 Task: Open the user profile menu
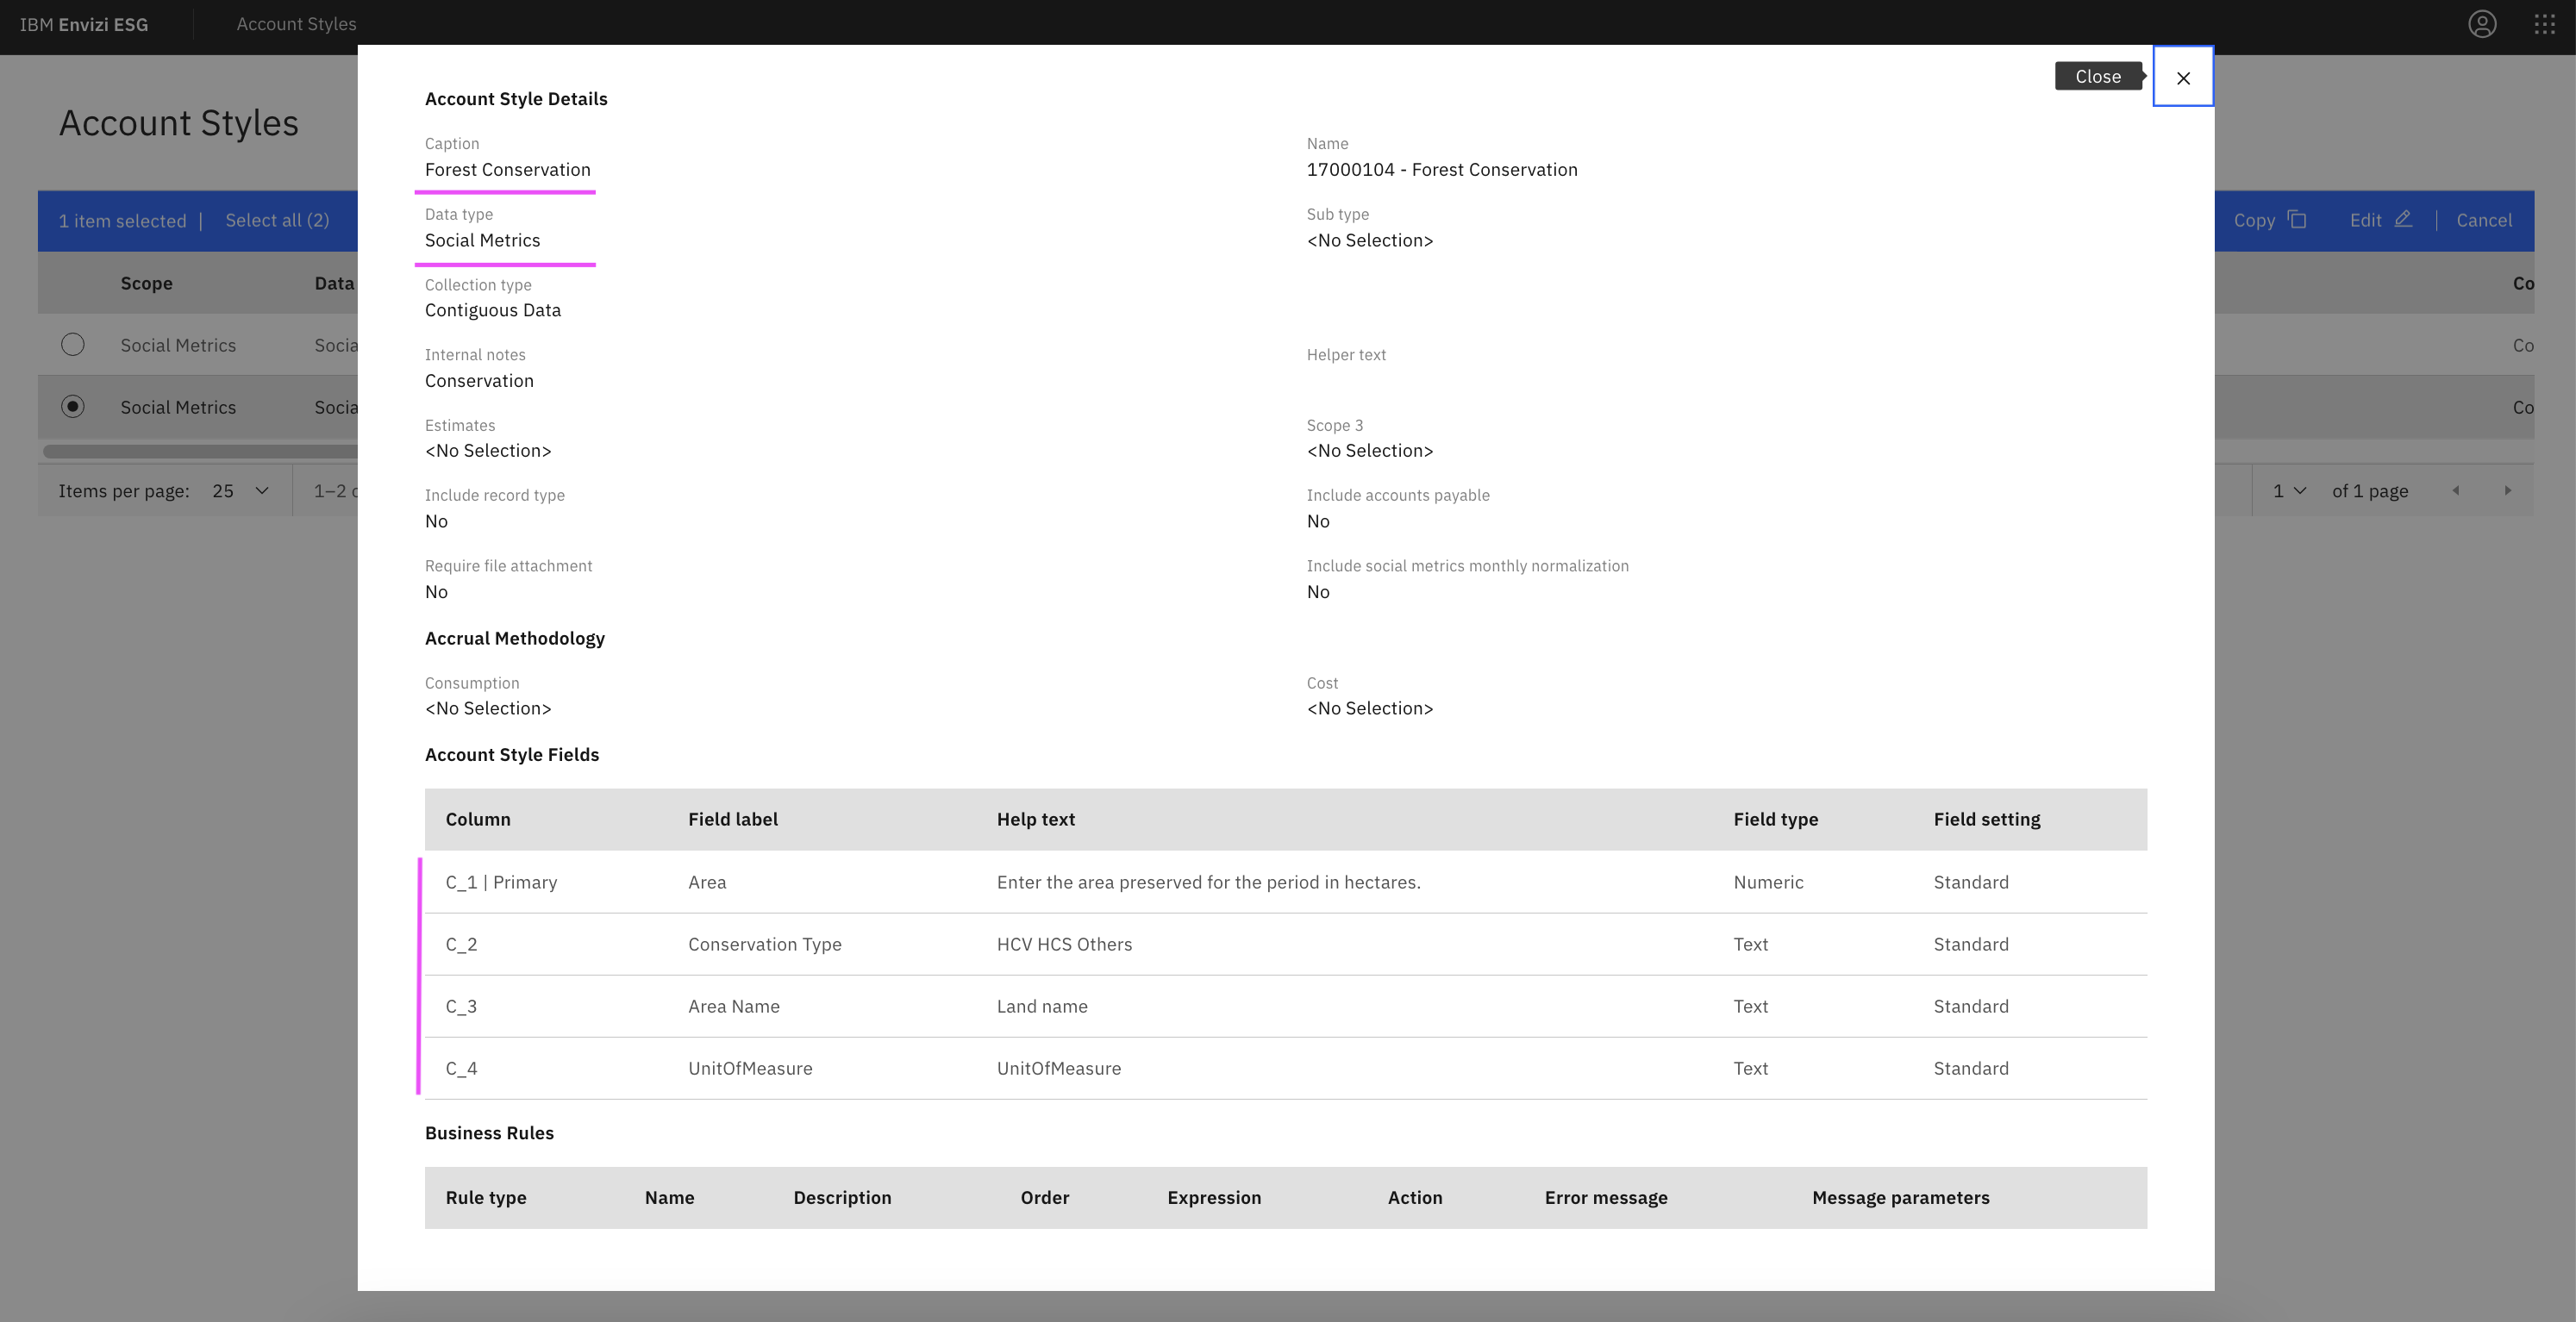2483,24
